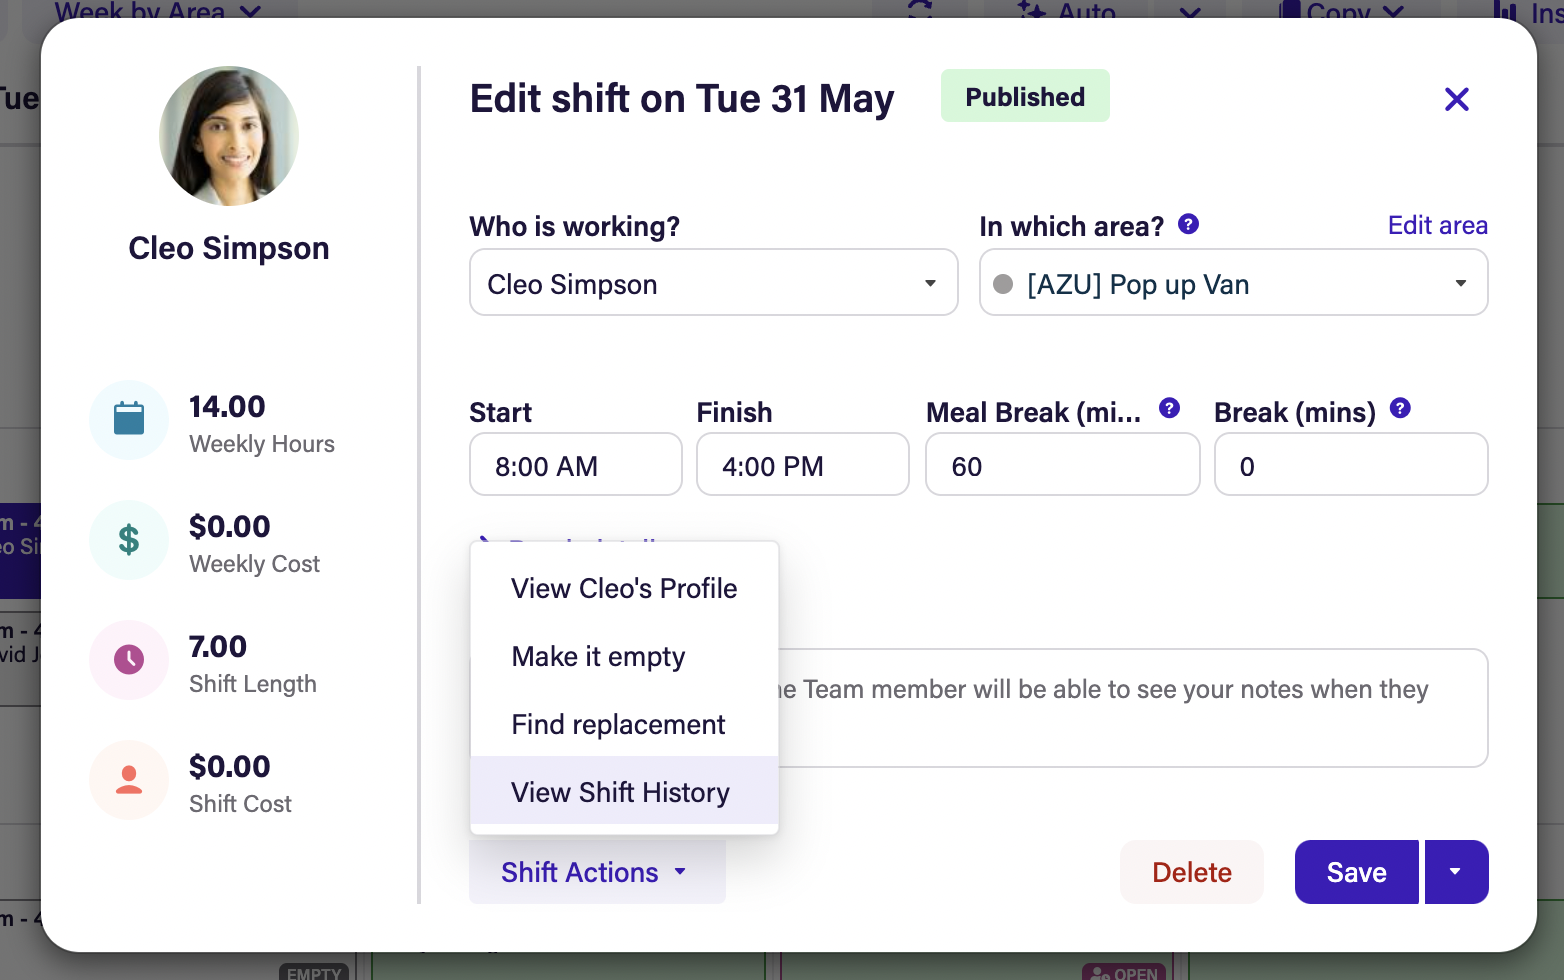Open the 'Who is working?' dropdown
Image resolution: width=1564 pixels, height=980 pixels.
713,283
